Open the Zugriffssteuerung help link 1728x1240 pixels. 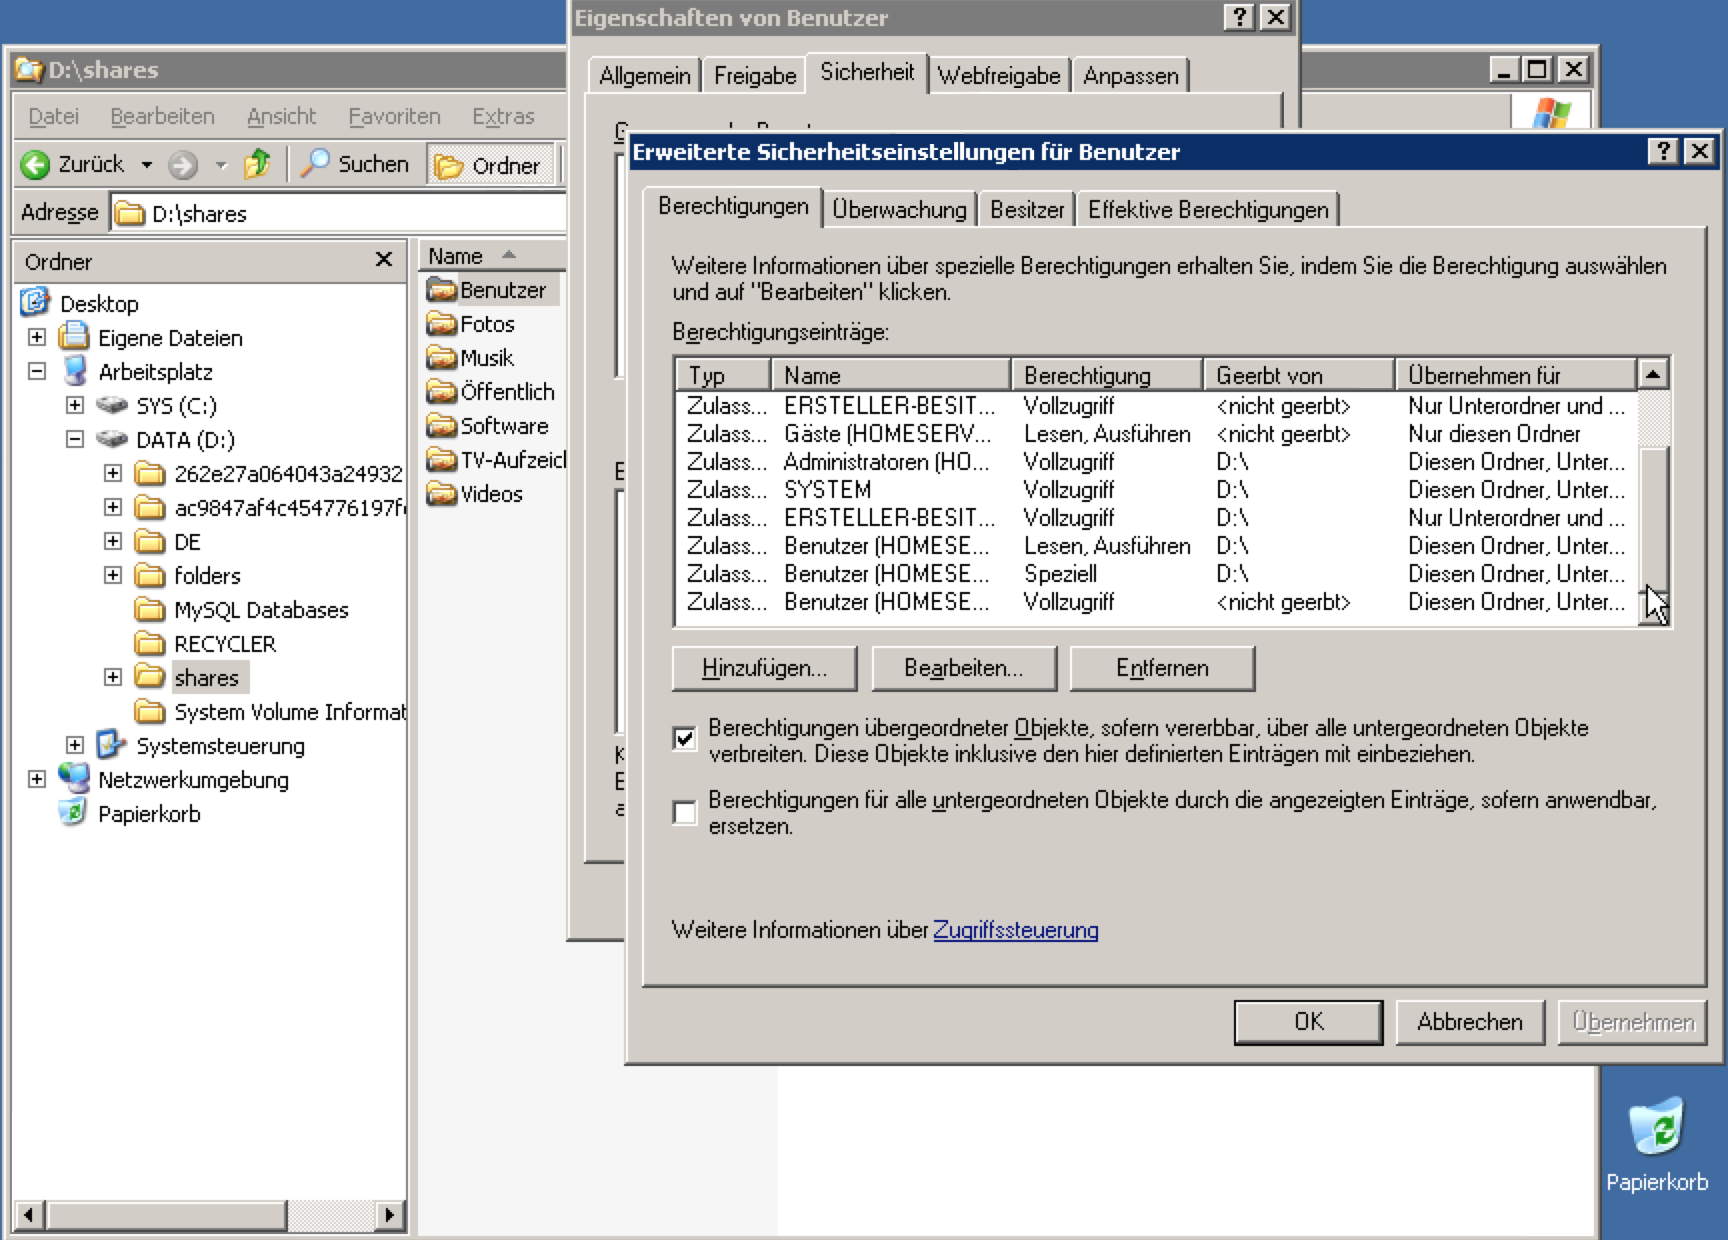1015,930
